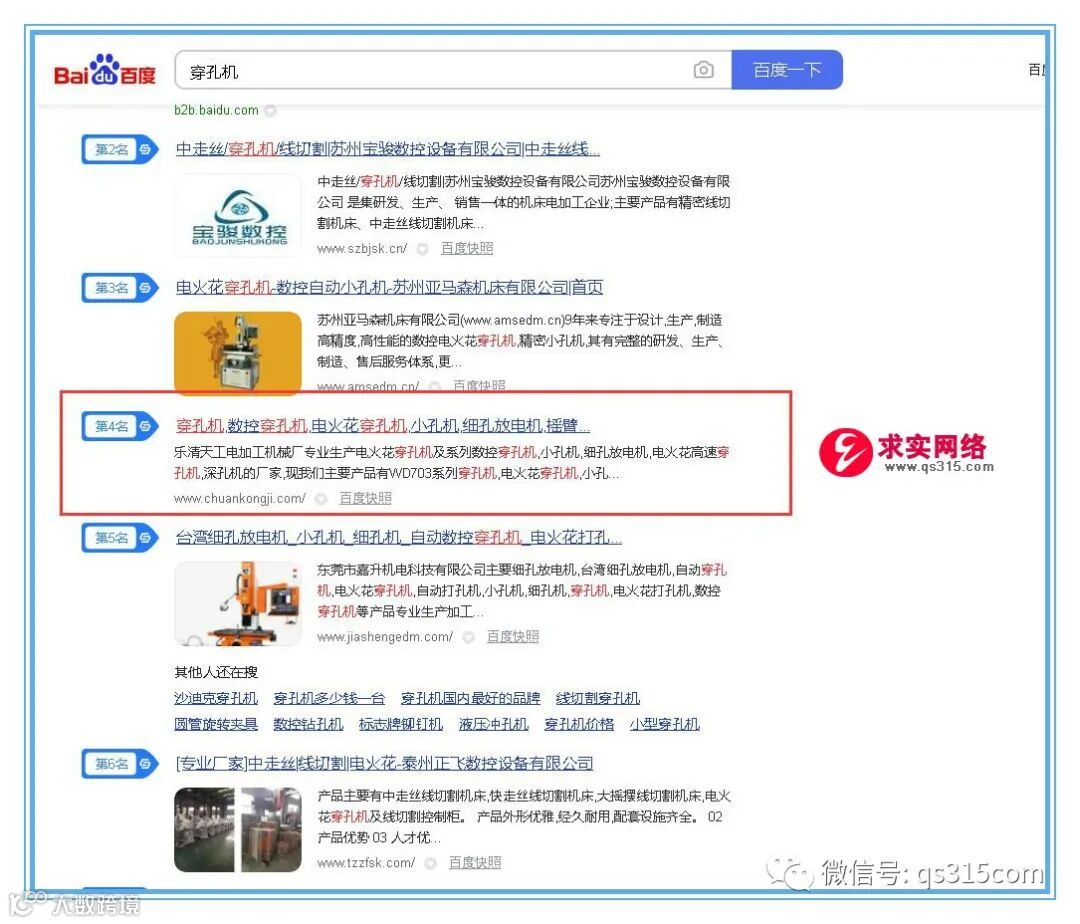Viewport: 1080px width, 924px height.
Task: Select related search 标志牌铆钉机
Action: (x=401, y=724)
